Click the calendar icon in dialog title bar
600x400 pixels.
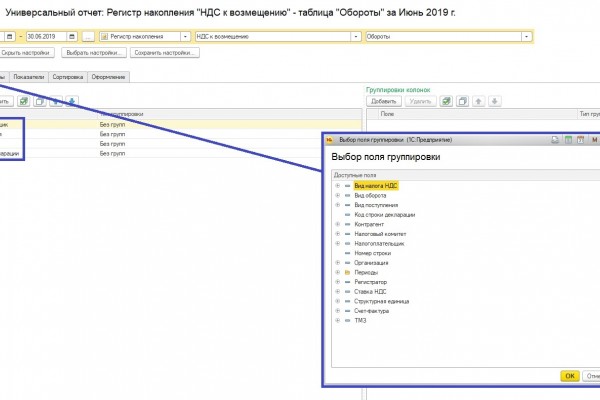(x=581, y=140)
